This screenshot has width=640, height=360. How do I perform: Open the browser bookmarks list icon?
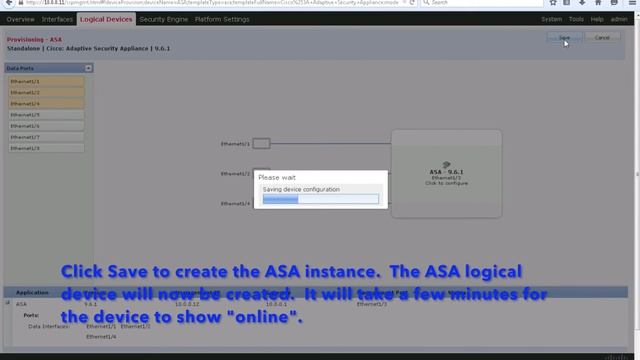click(567, 2)
